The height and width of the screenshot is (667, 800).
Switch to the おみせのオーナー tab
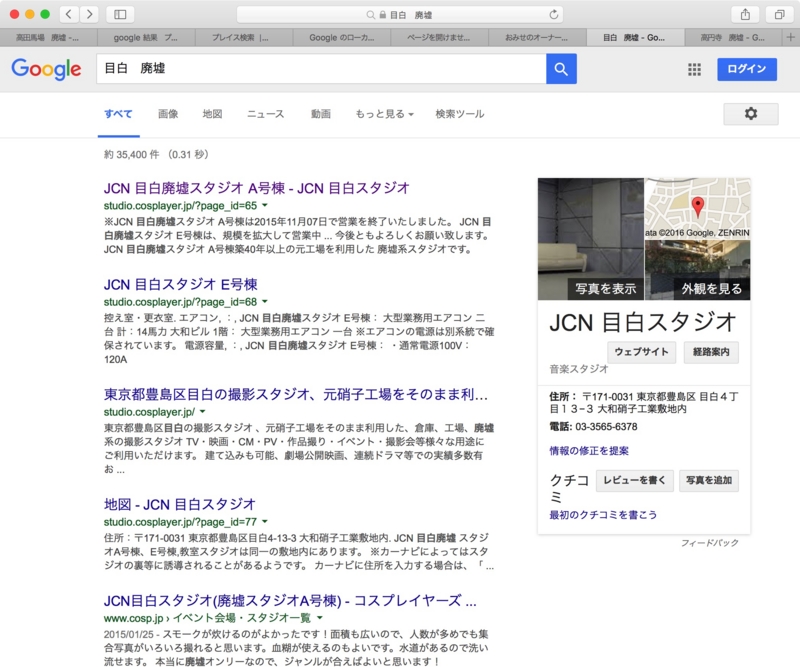537,37
